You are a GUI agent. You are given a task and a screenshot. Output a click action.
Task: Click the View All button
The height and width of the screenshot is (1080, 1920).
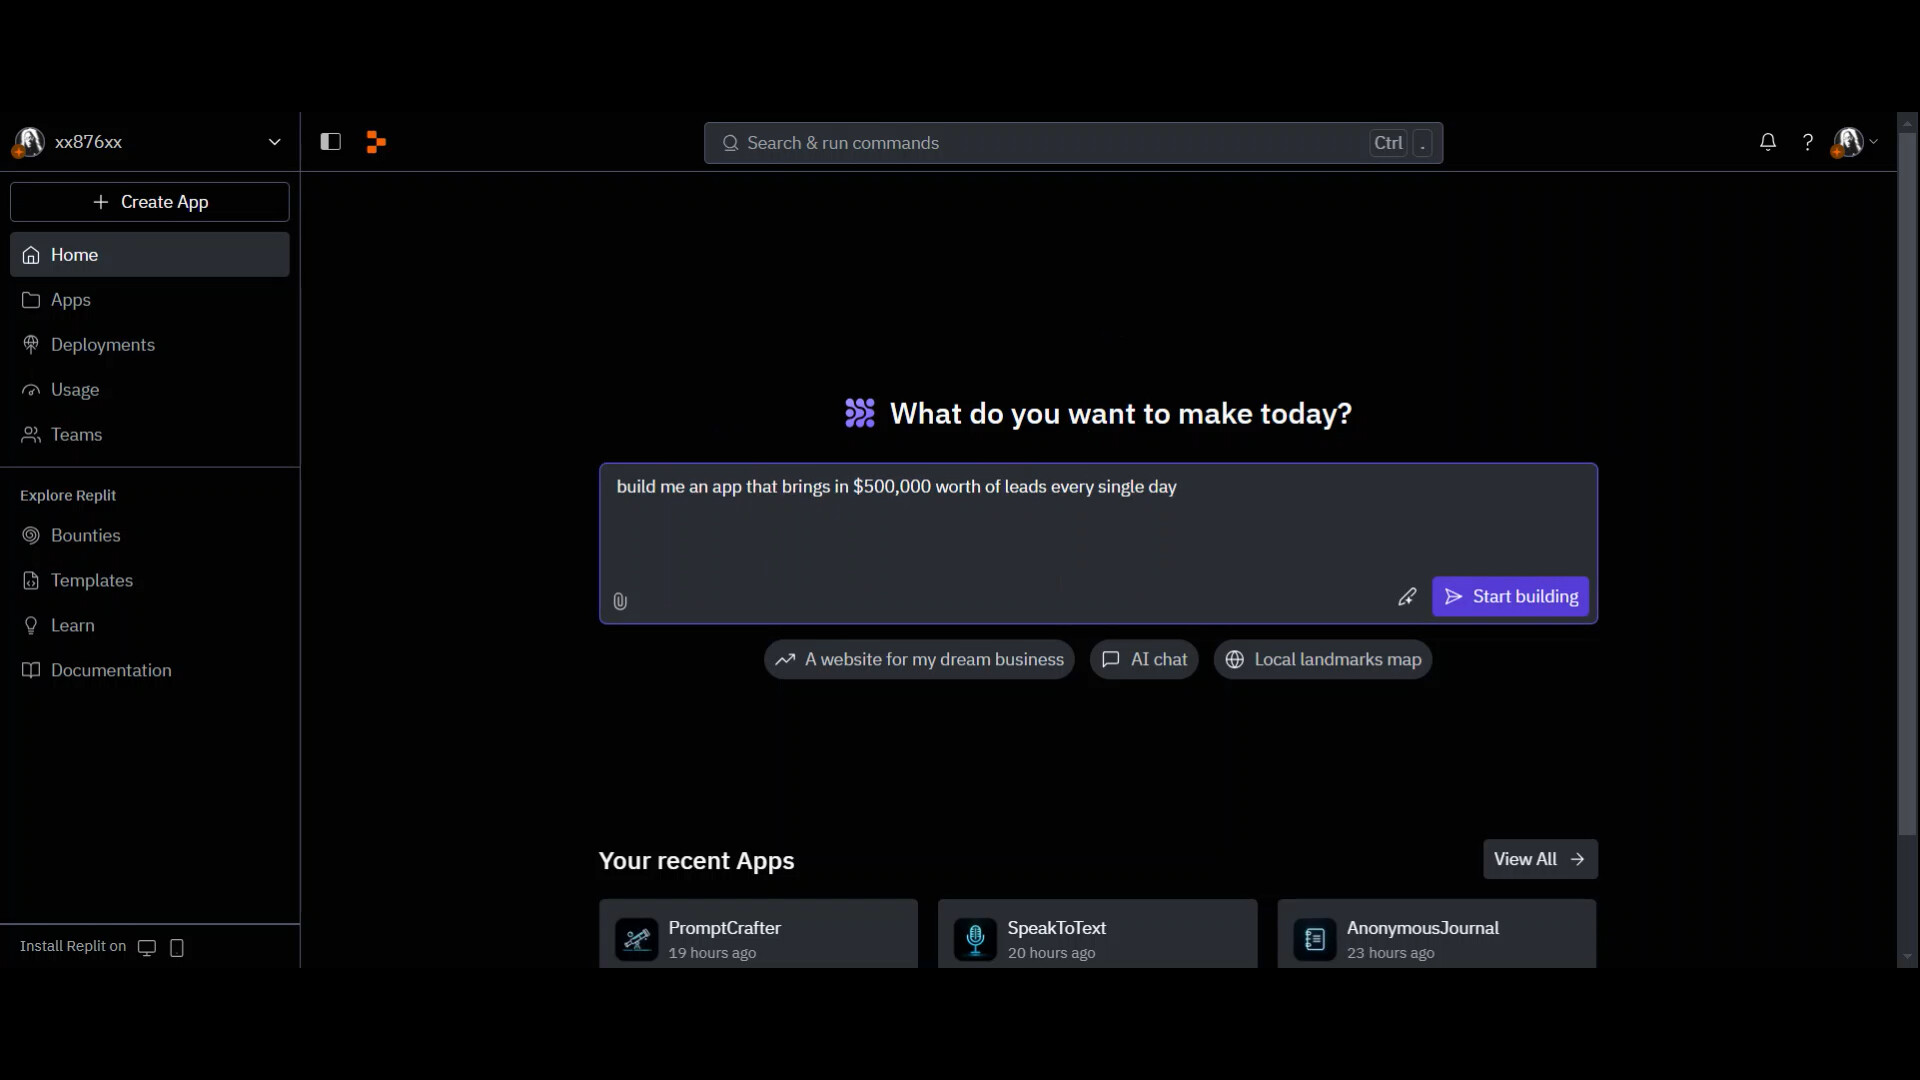(1540, 860)
